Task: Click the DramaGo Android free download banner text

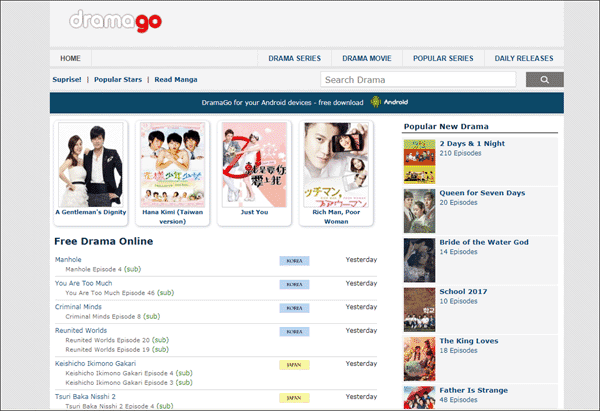Action: (282, 103)
